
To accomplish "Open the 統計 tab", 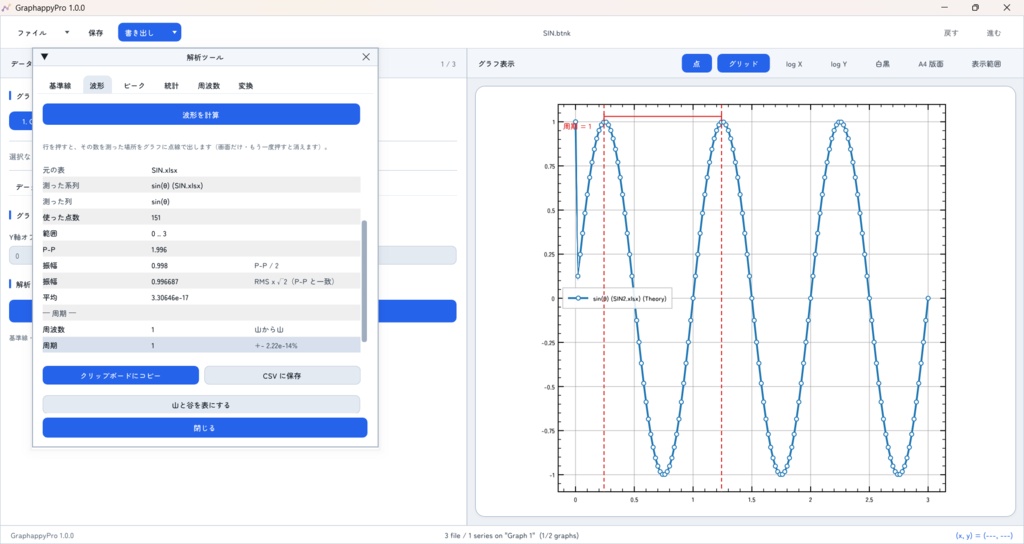I will tap(171, 86).
